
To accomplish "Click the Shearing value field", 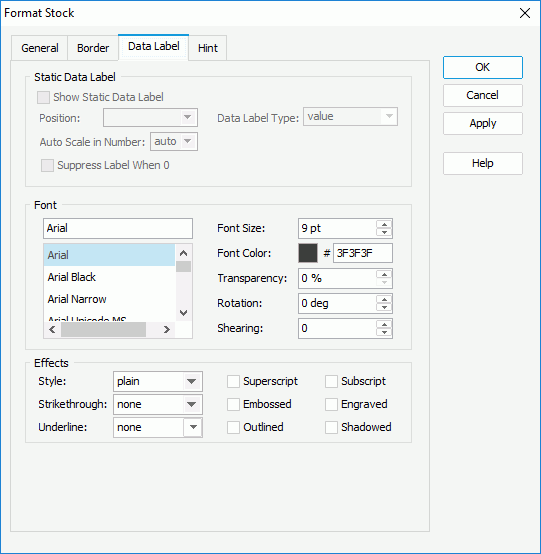I will tap(337, 328).
